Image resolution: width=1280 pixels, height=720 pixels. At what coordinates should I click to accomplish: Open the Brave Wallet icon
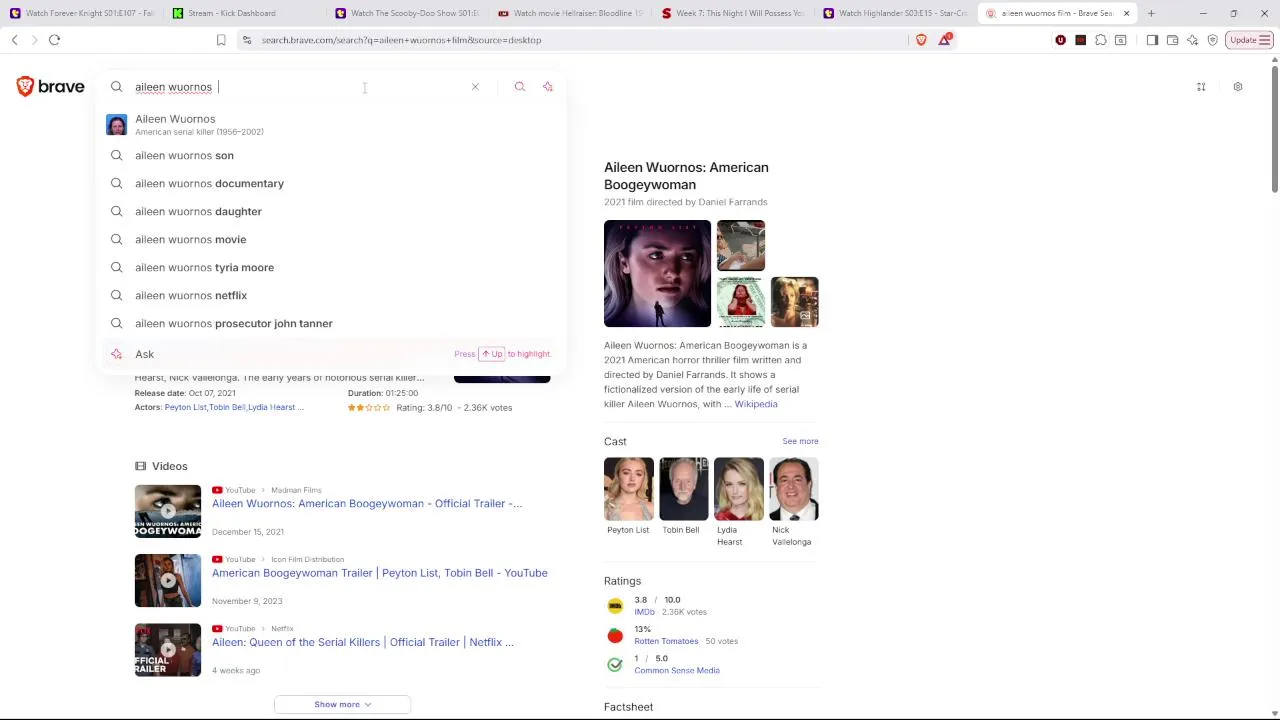pos(1172,40)
